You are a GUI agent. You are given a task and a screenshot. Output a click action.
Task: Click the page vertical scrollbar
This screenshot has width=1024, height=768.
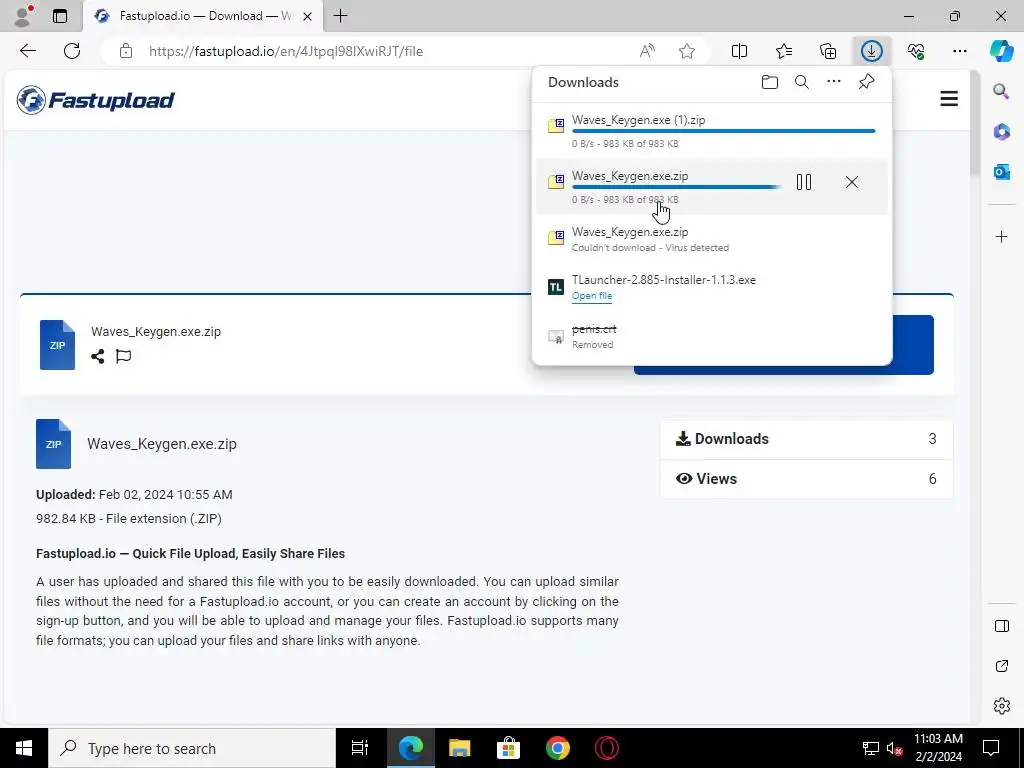coord(974,123)
